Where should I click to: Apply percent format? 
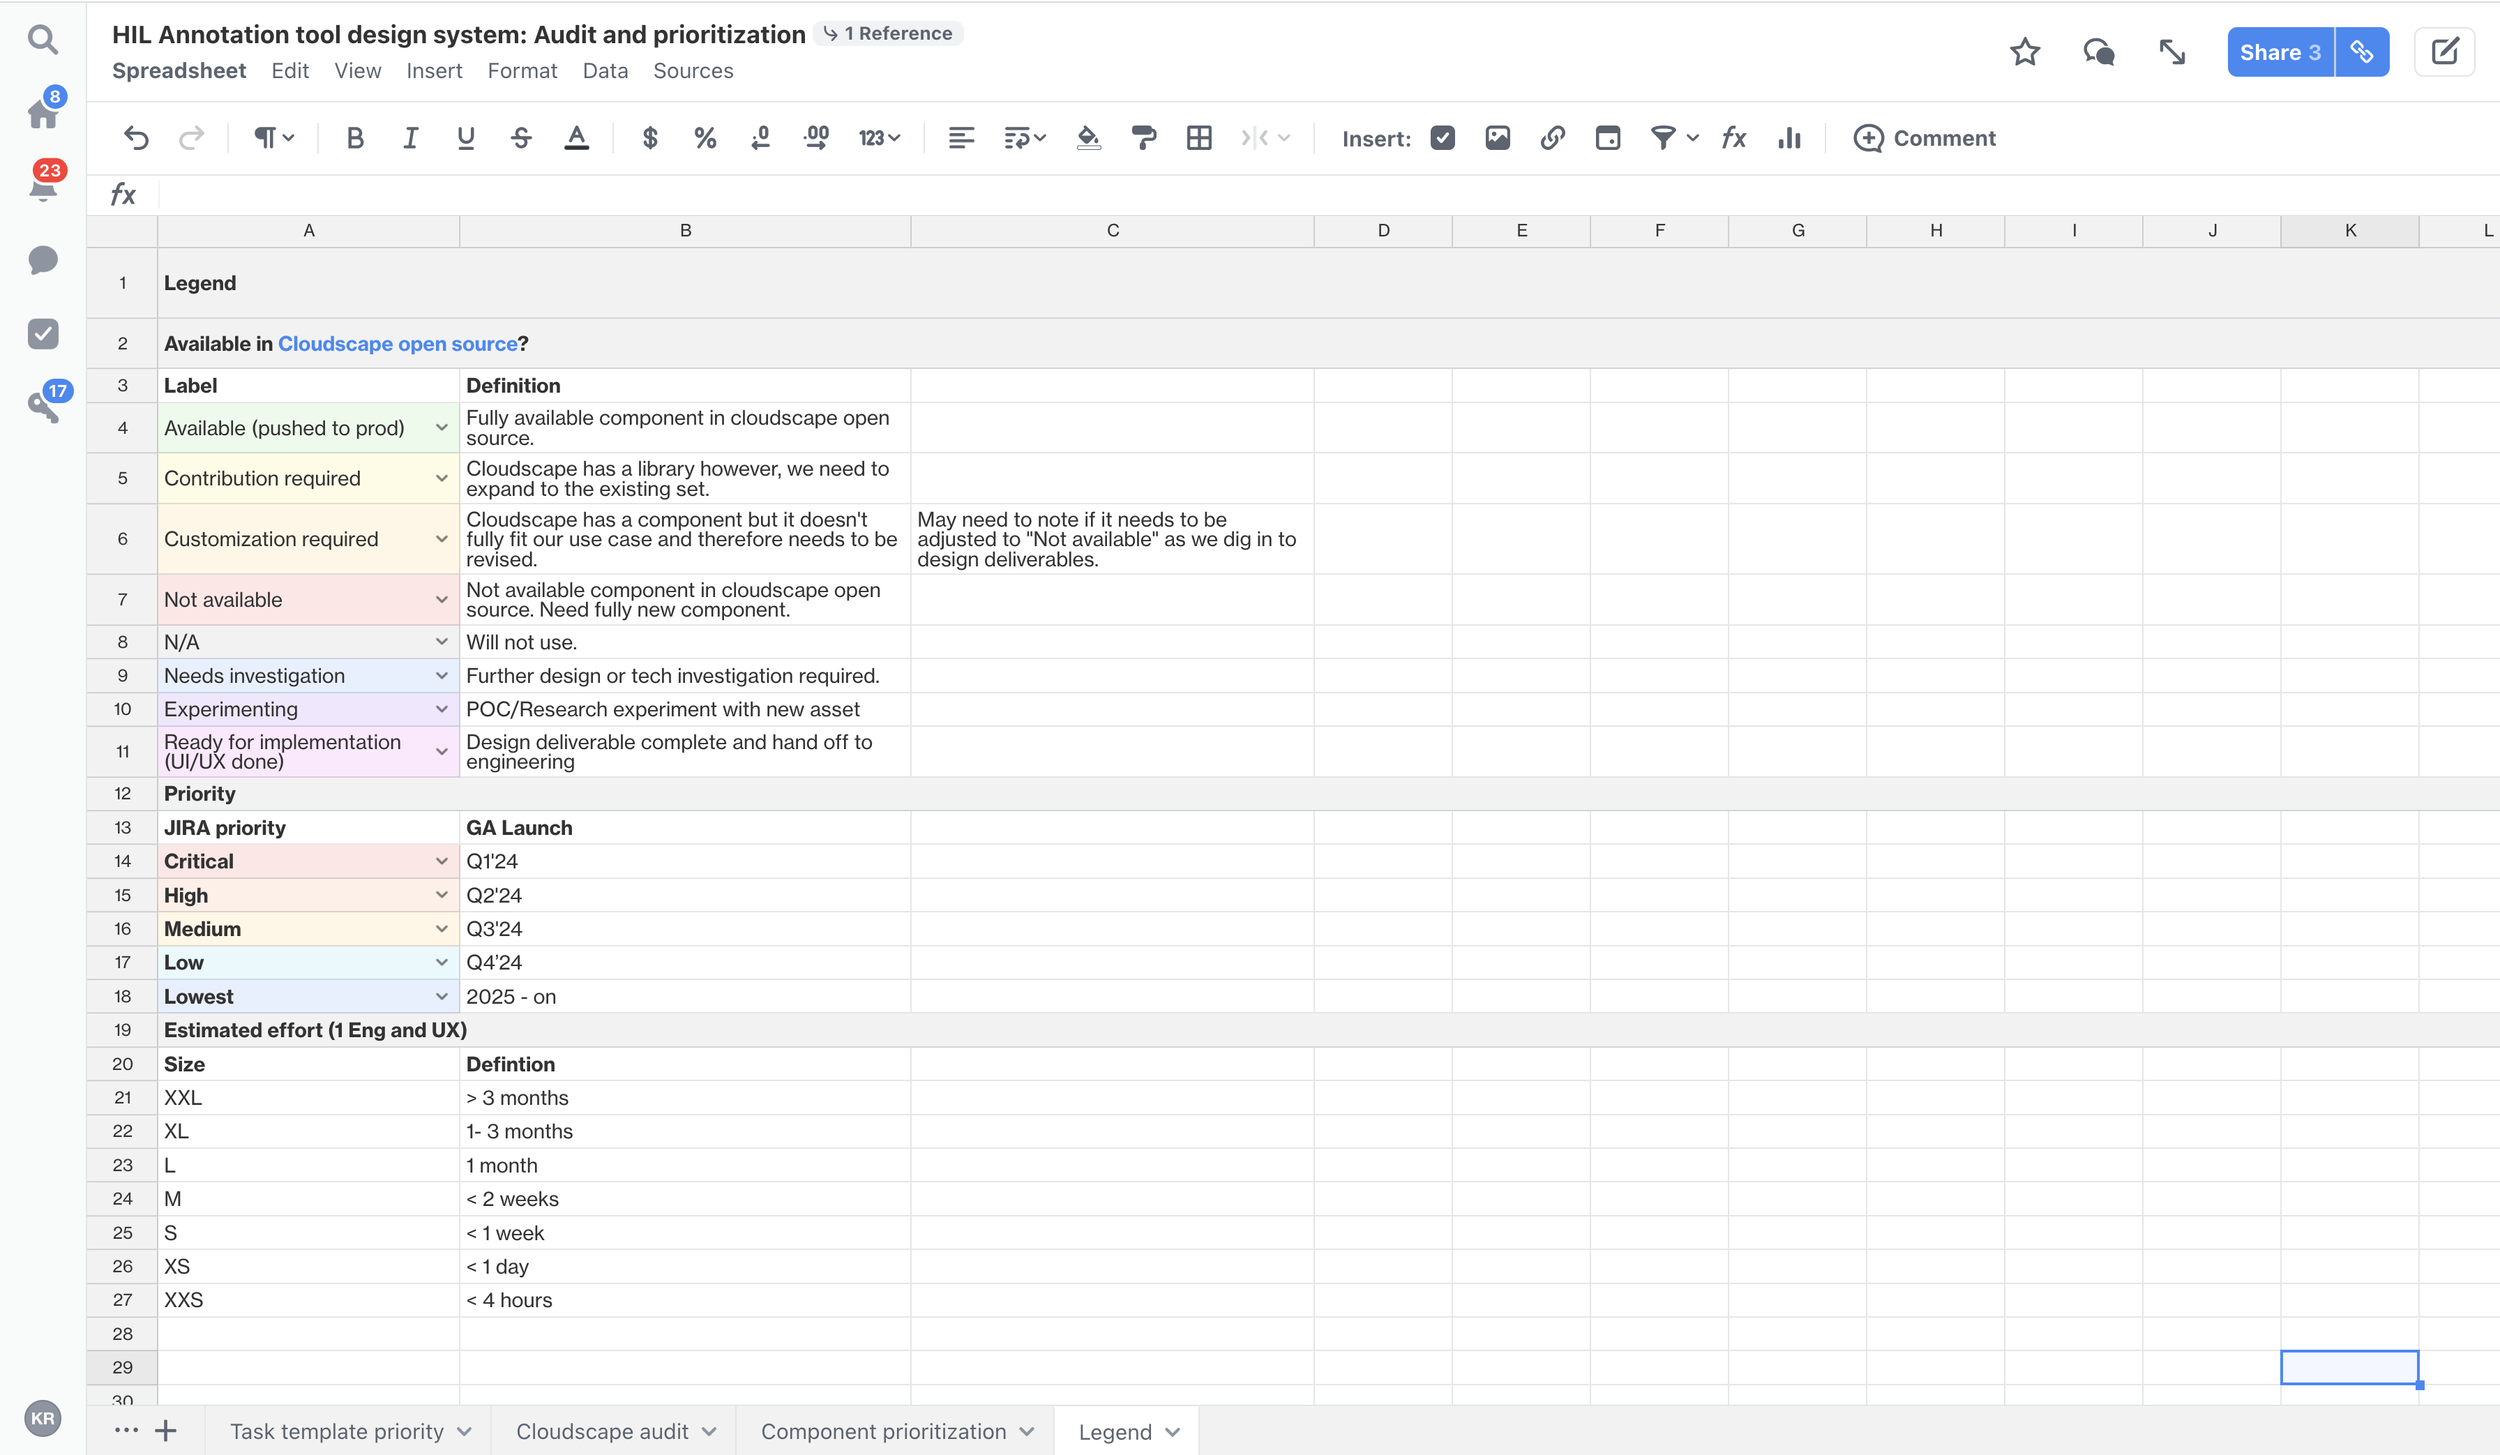[x=705, y=138]
